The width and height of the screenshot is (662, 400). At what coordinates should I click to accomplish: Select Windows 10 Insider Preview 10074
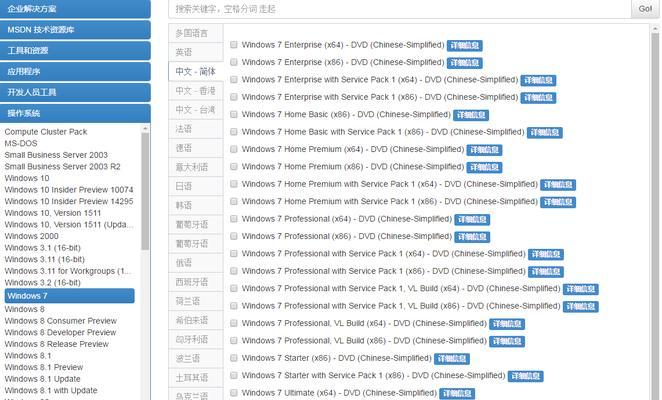tap(69, 190)
